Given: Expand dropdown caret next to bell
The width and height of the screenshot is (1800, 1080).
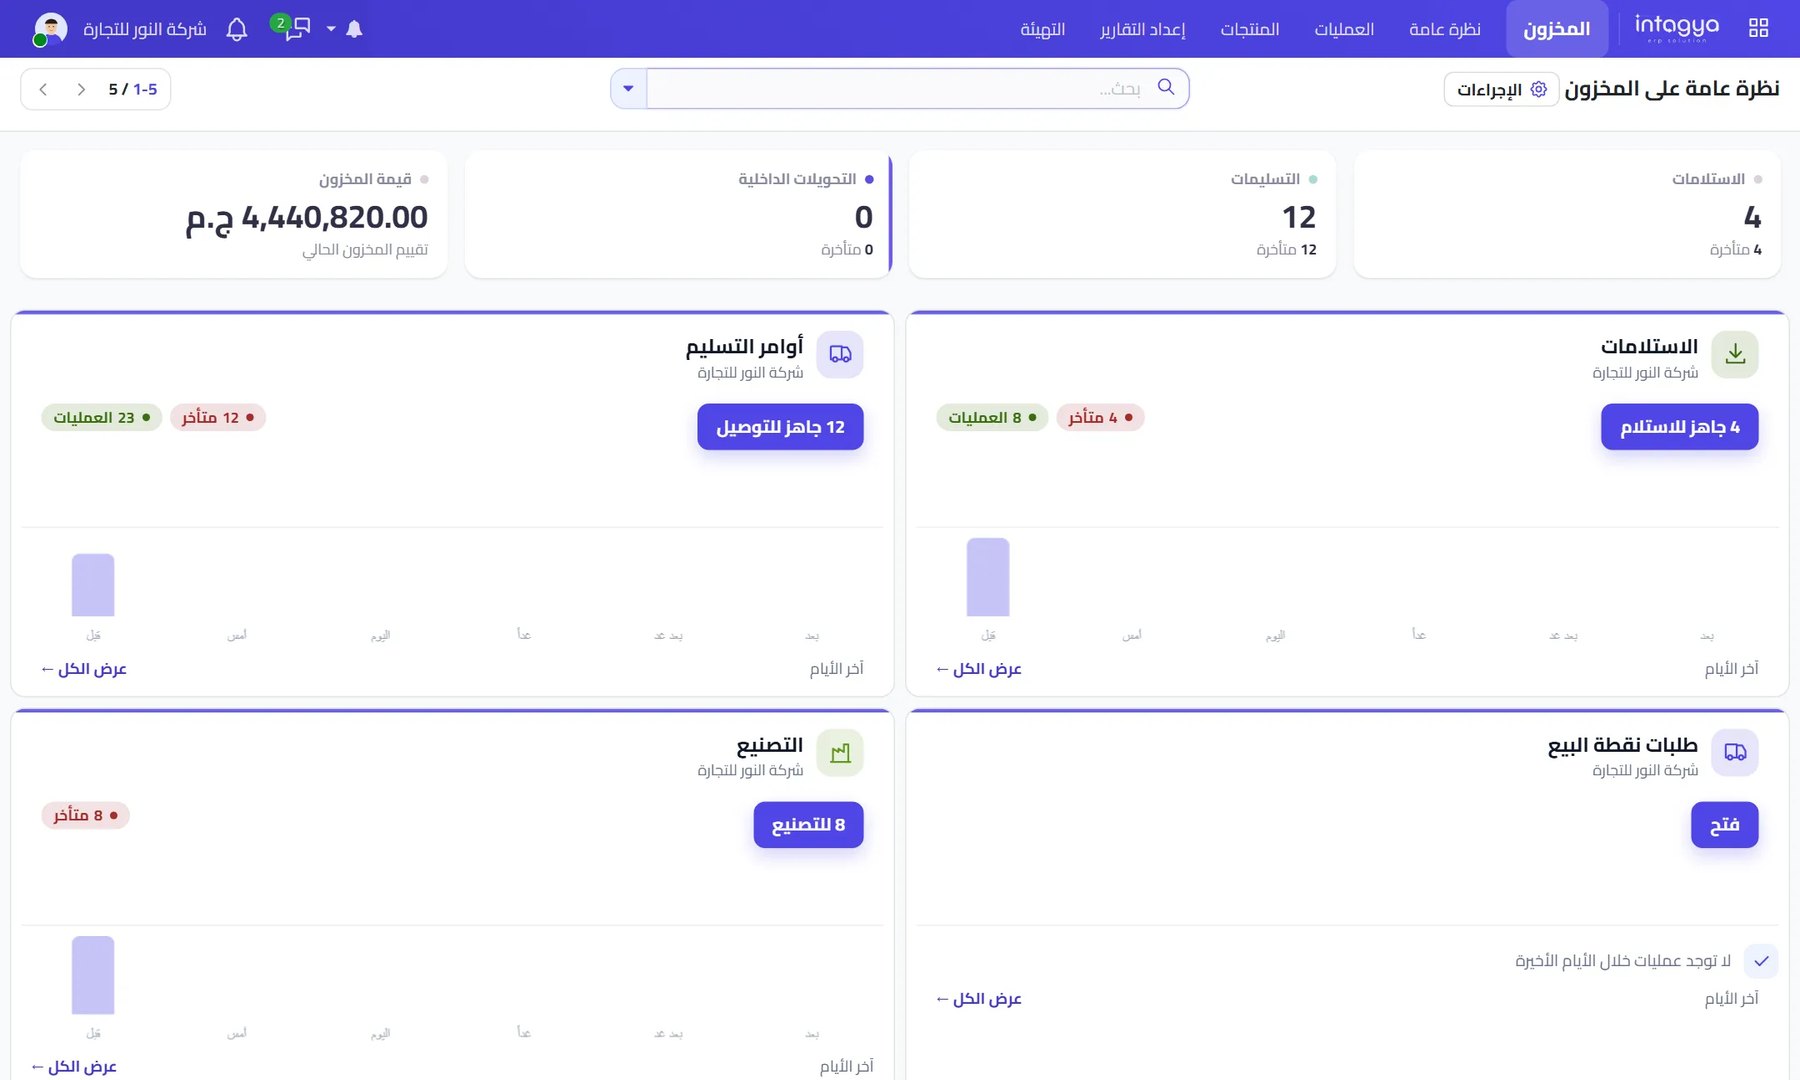Looking at the screenshot, I should [x=331, y=29].
